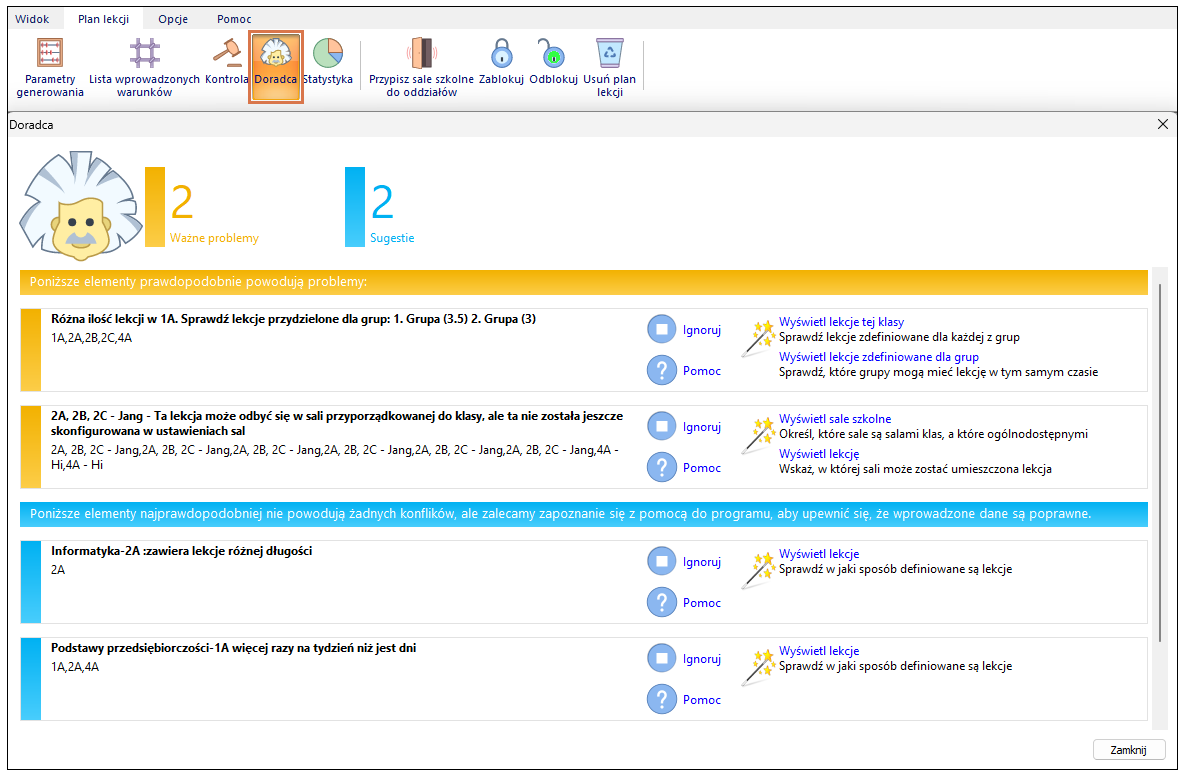Click the Einstein advisor mascot image
Viewport: 1183px width, 775px height.
(x=80, y=205)
